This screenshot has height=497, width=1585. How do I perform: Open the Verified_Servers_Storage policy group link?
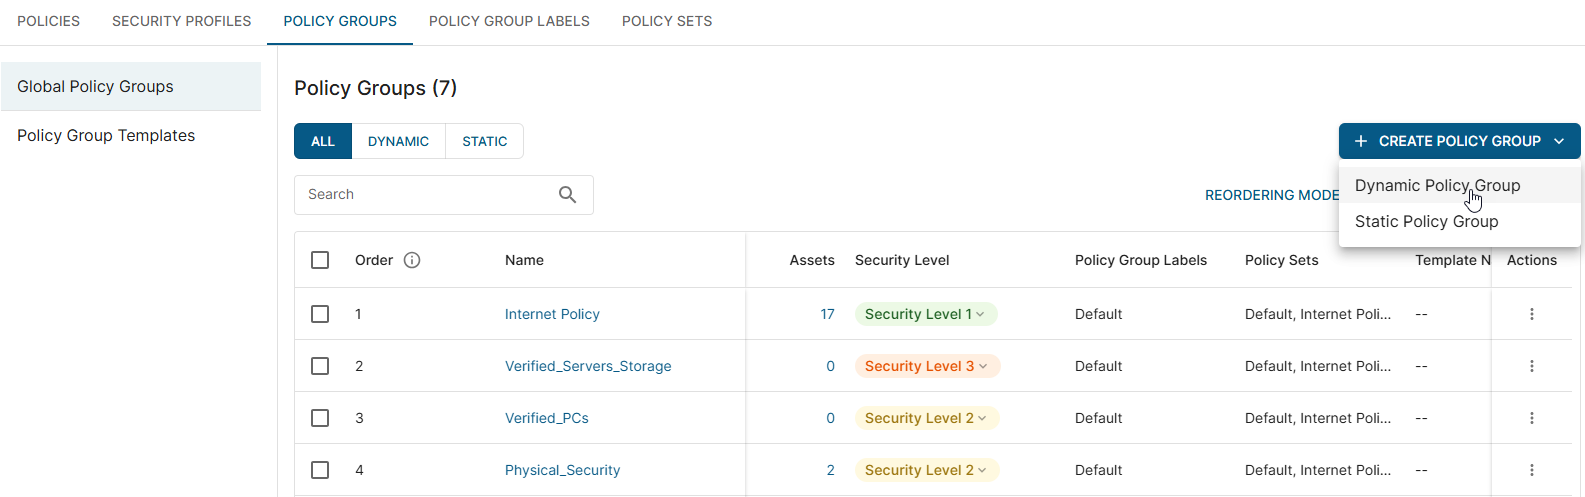click(x=588, y=366)
